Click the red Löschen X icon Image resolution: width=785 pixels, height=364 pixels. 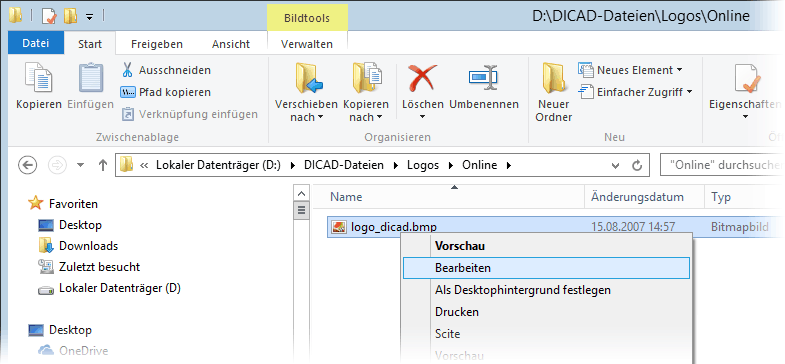click(423, 79)
